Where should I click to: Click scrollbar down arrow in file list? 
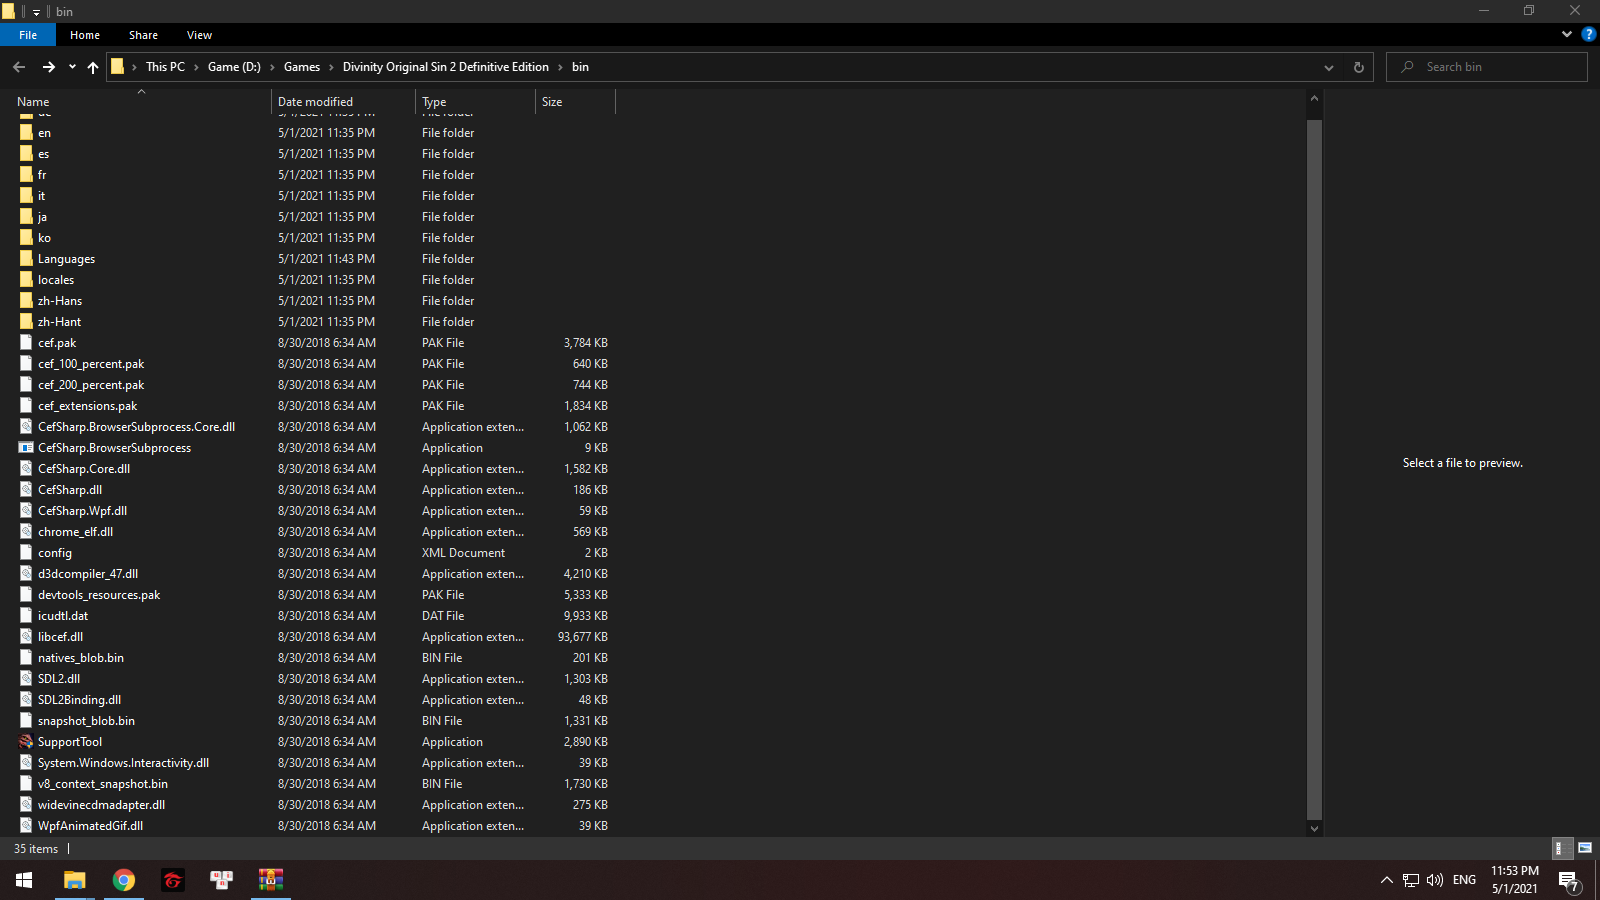[x=1314, y=828]
